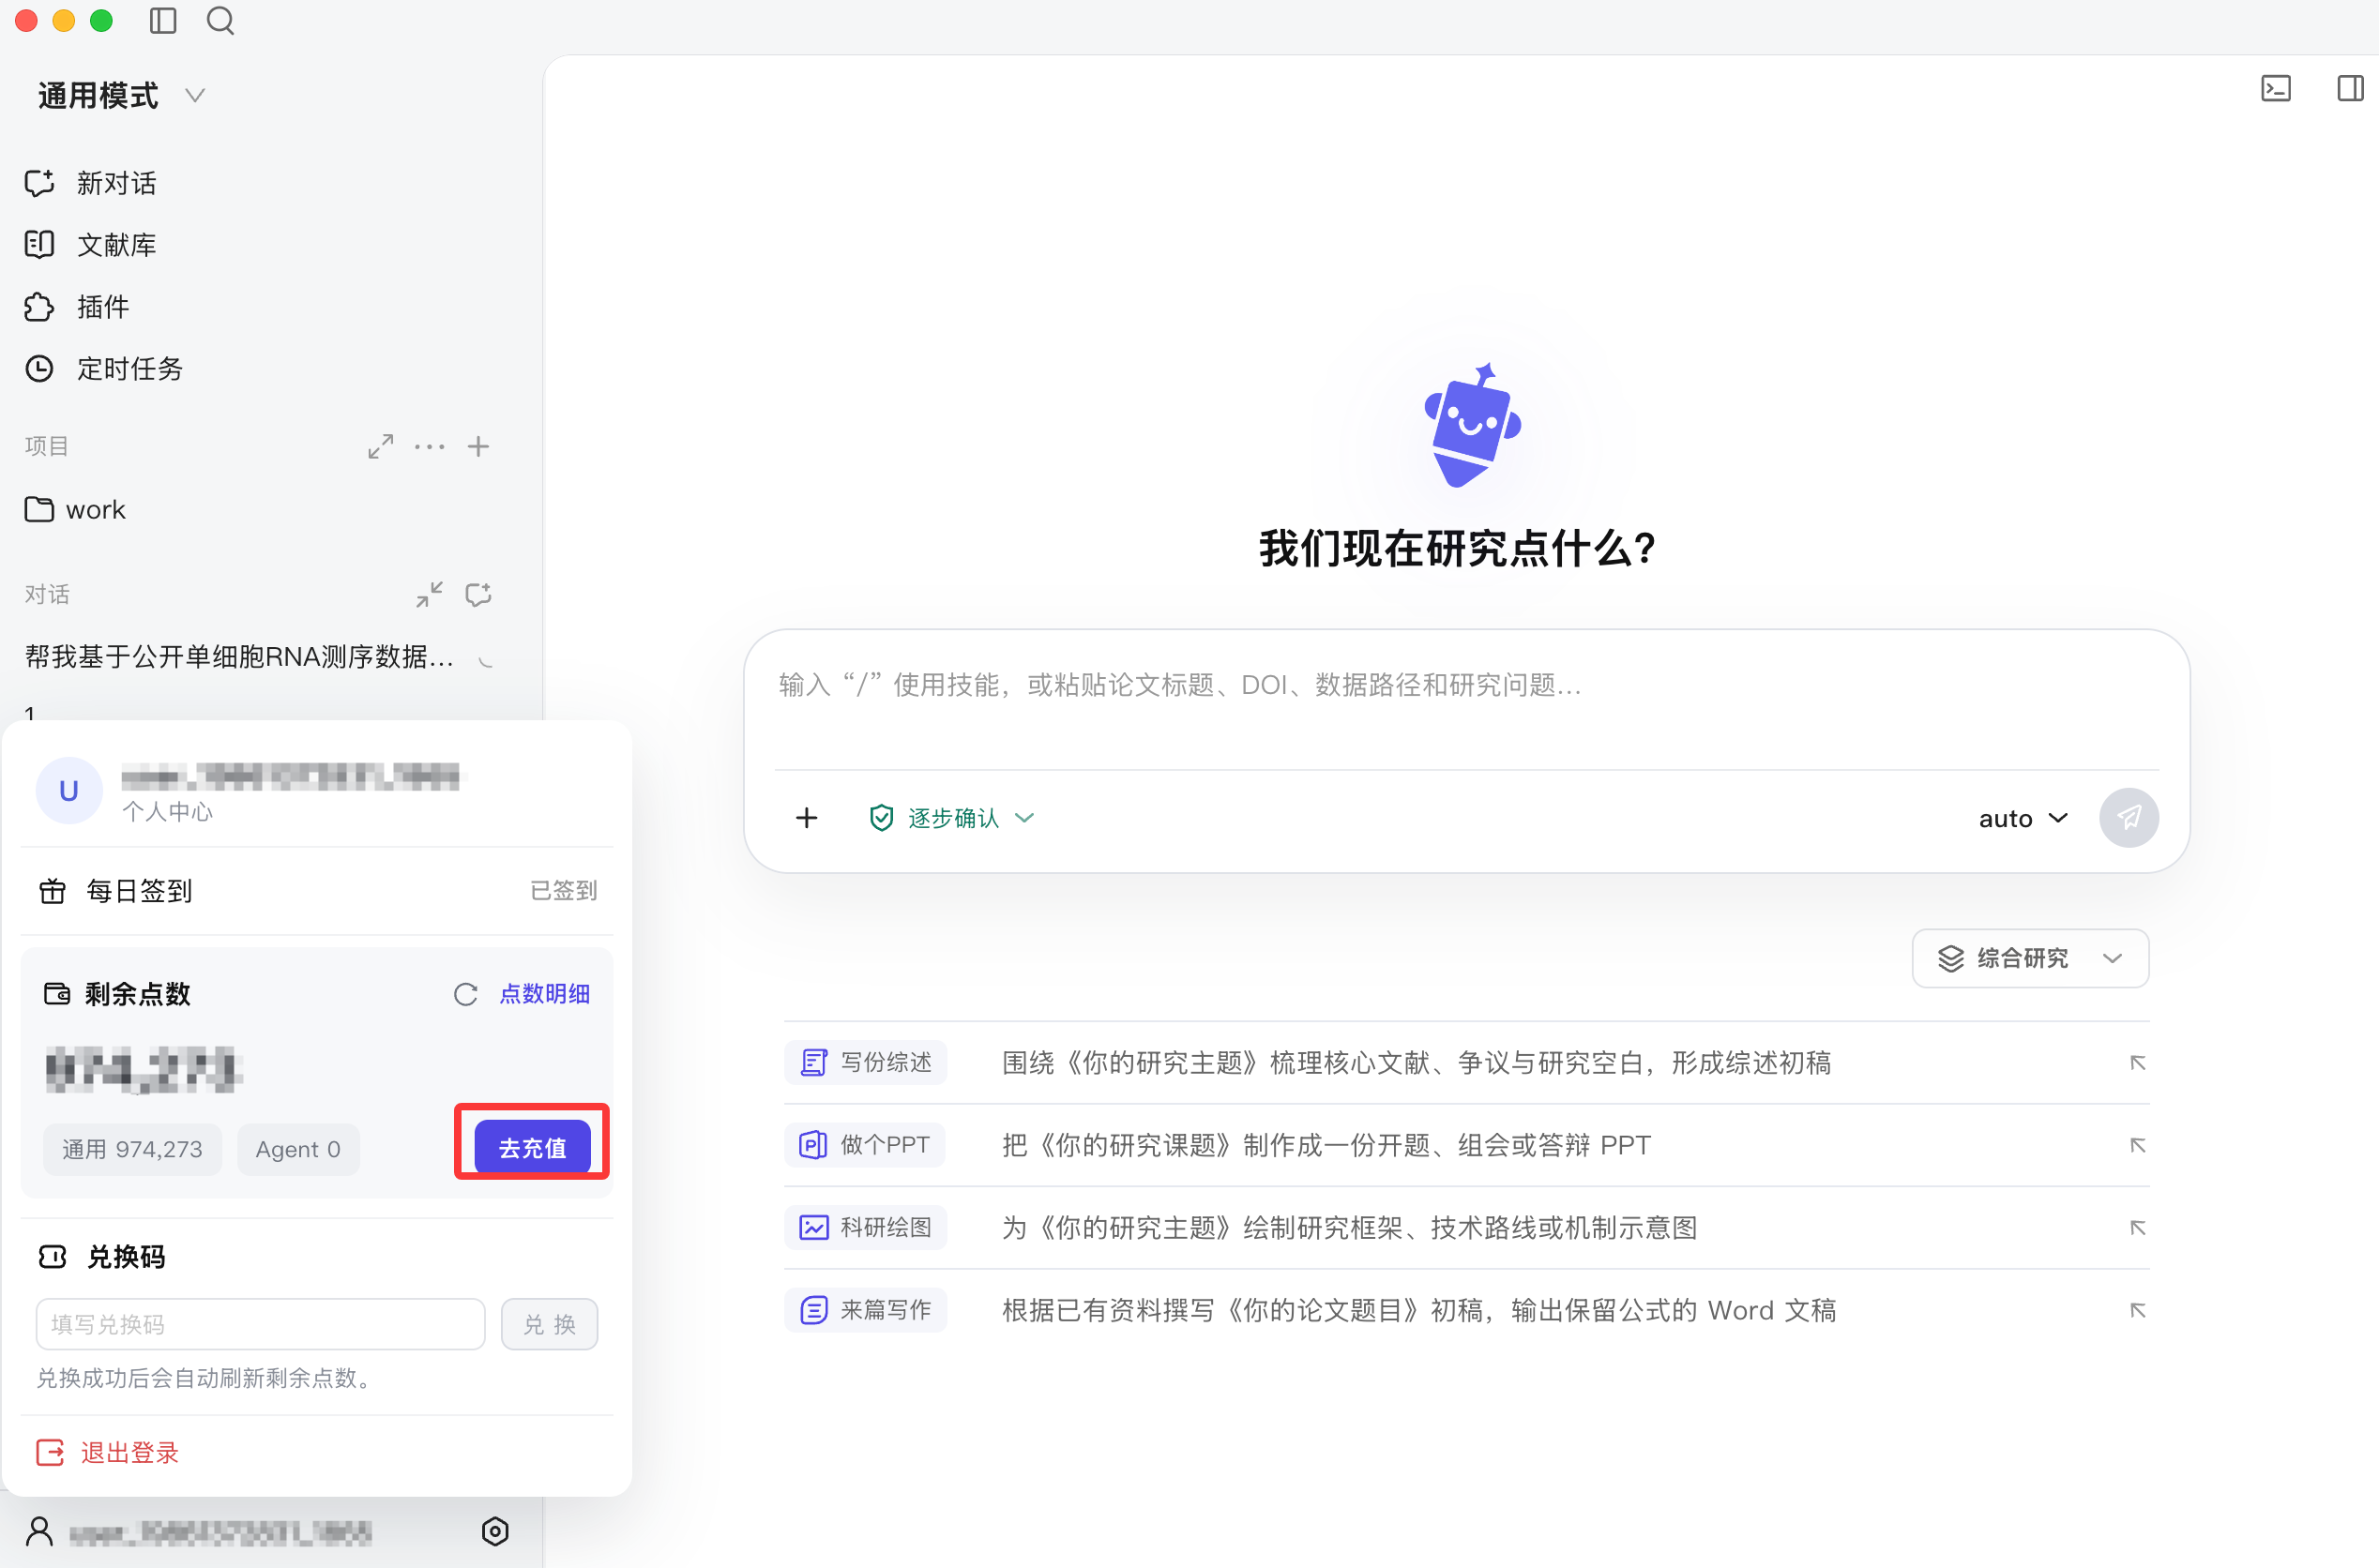
Task: Click the attachment plus icon in input box
Action: pyautogui.click(x=806, y=818)
